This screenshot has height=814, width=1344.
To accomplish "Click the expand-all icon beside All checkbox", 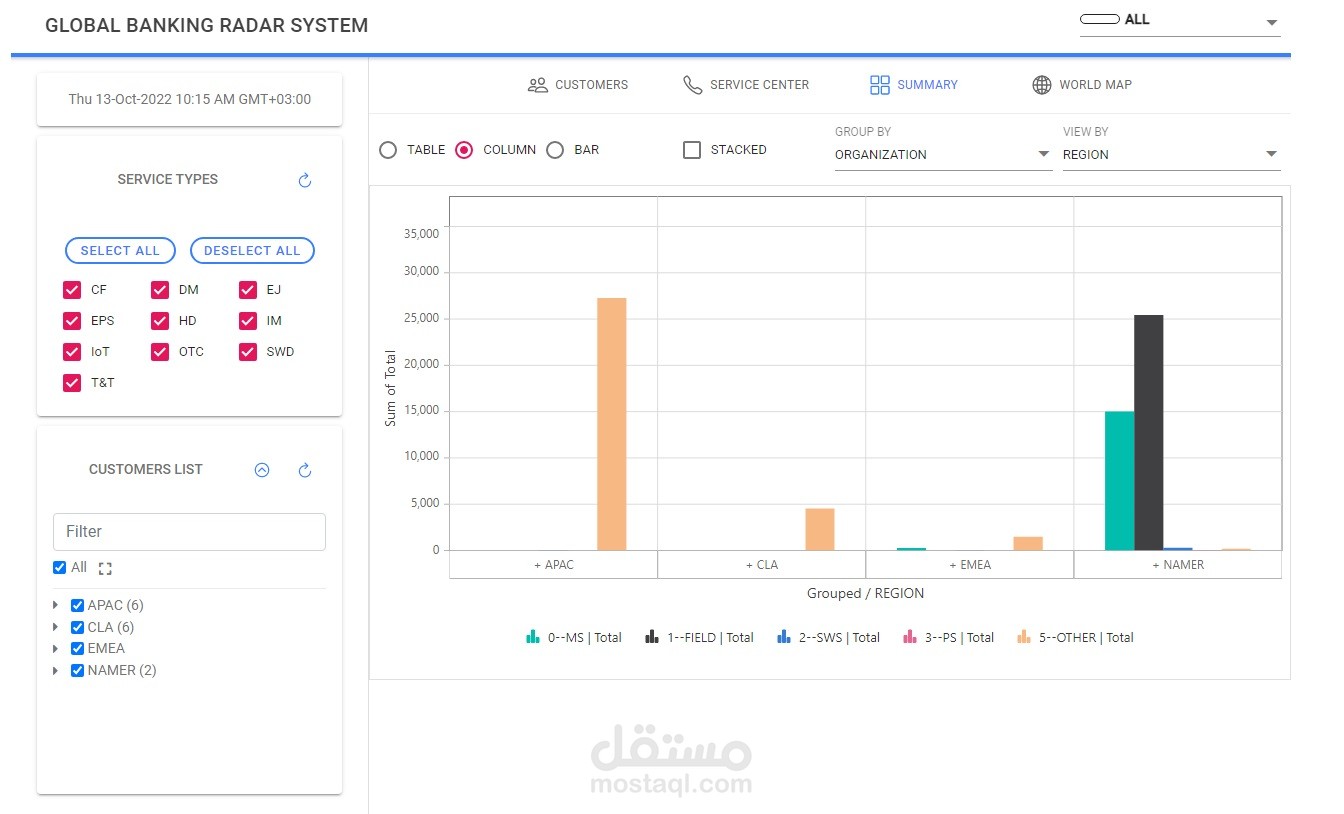I will (x=105, y=567).
